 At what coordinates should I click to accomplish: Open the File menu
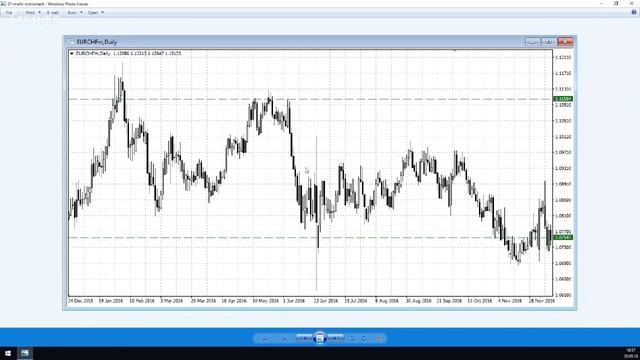click(9, 13)
